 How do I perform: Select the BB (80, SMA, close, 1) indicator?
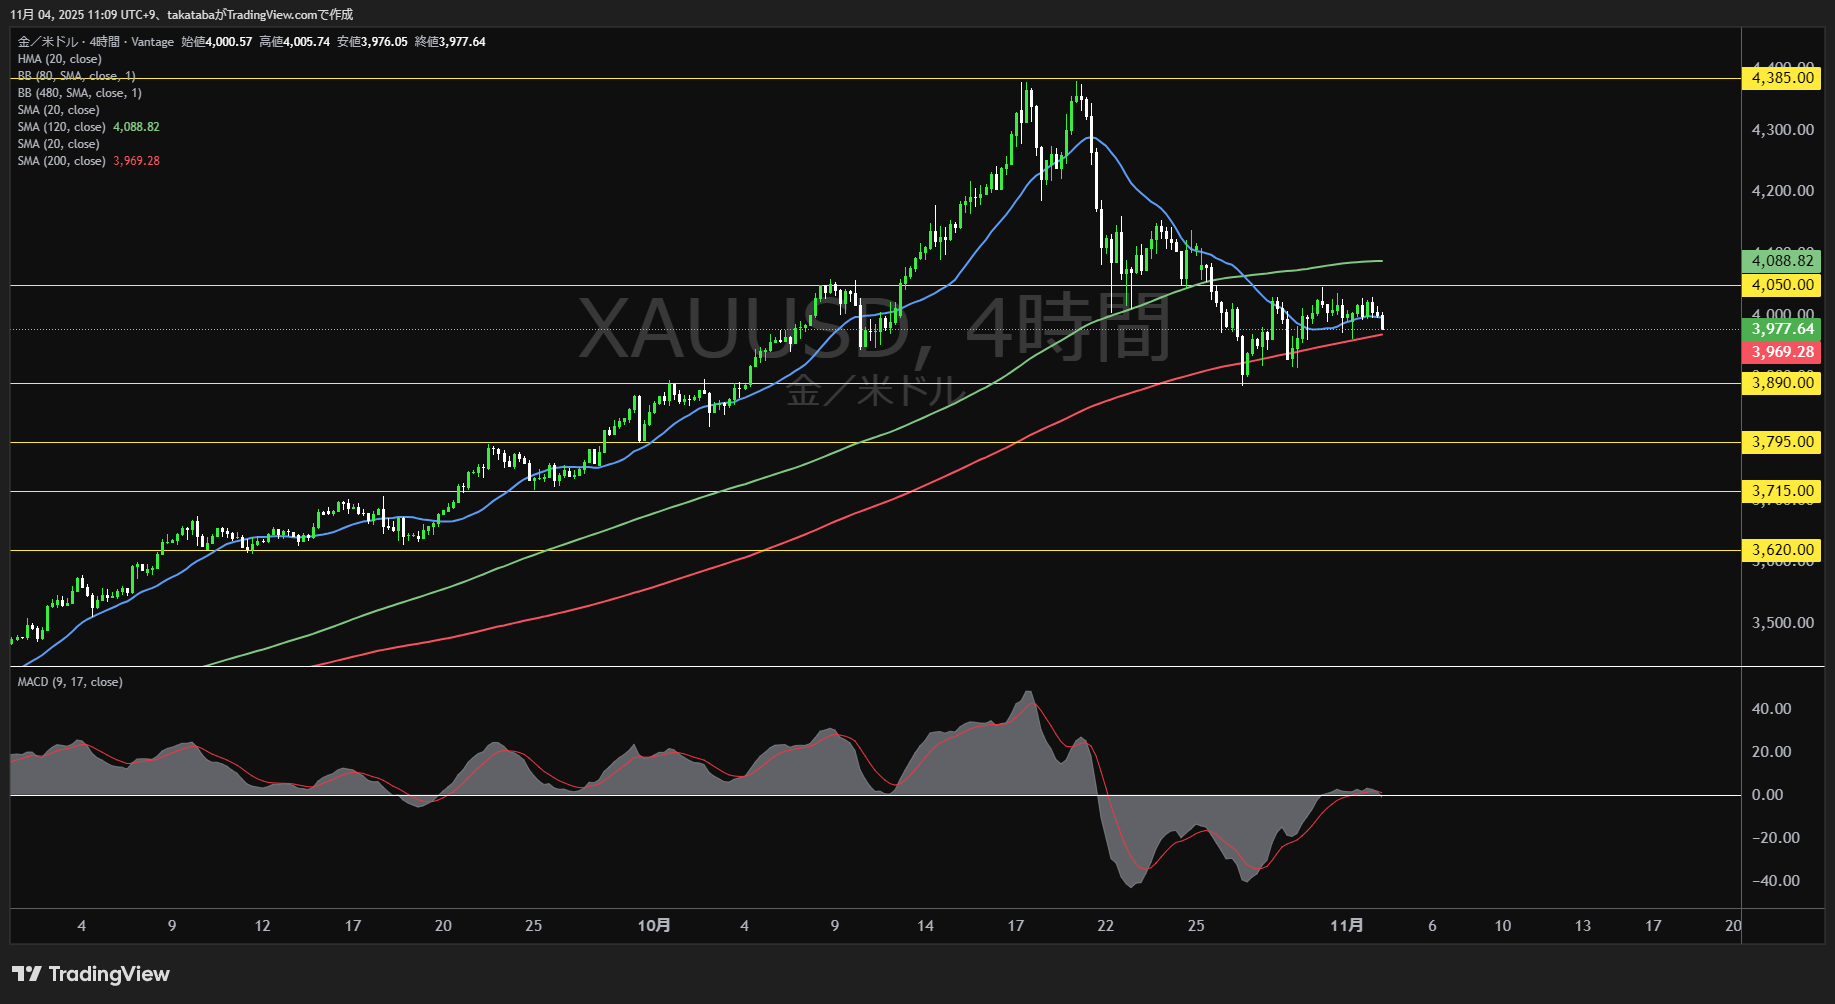pyautogui.click(x=76, y=76)
